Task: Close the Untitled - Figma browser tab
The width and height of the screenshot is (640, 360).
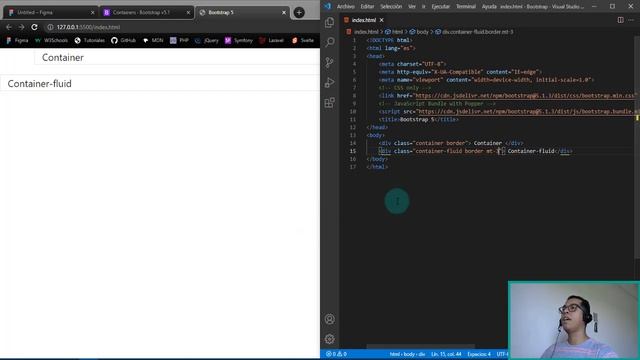Action: tap(92, 13)
